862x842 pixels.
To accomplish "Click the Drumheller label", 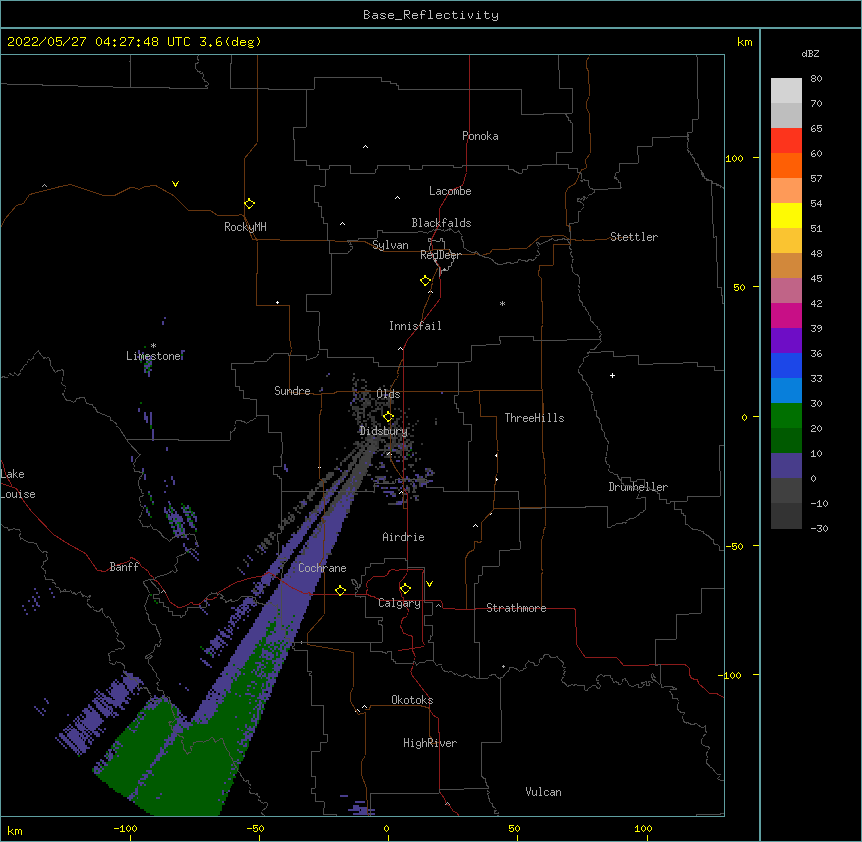I will click(x=638, y=487).
